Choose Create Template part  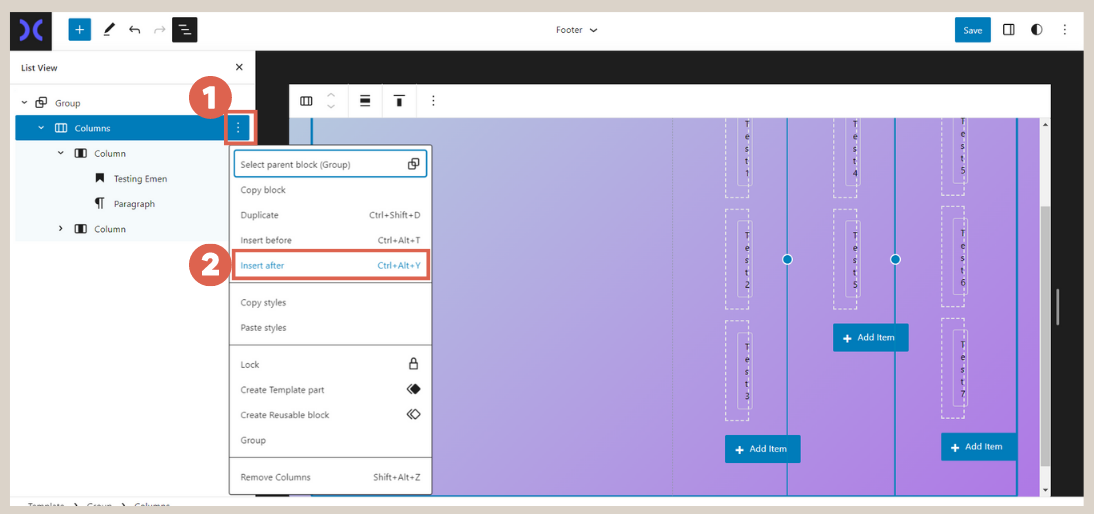point(330,390)
